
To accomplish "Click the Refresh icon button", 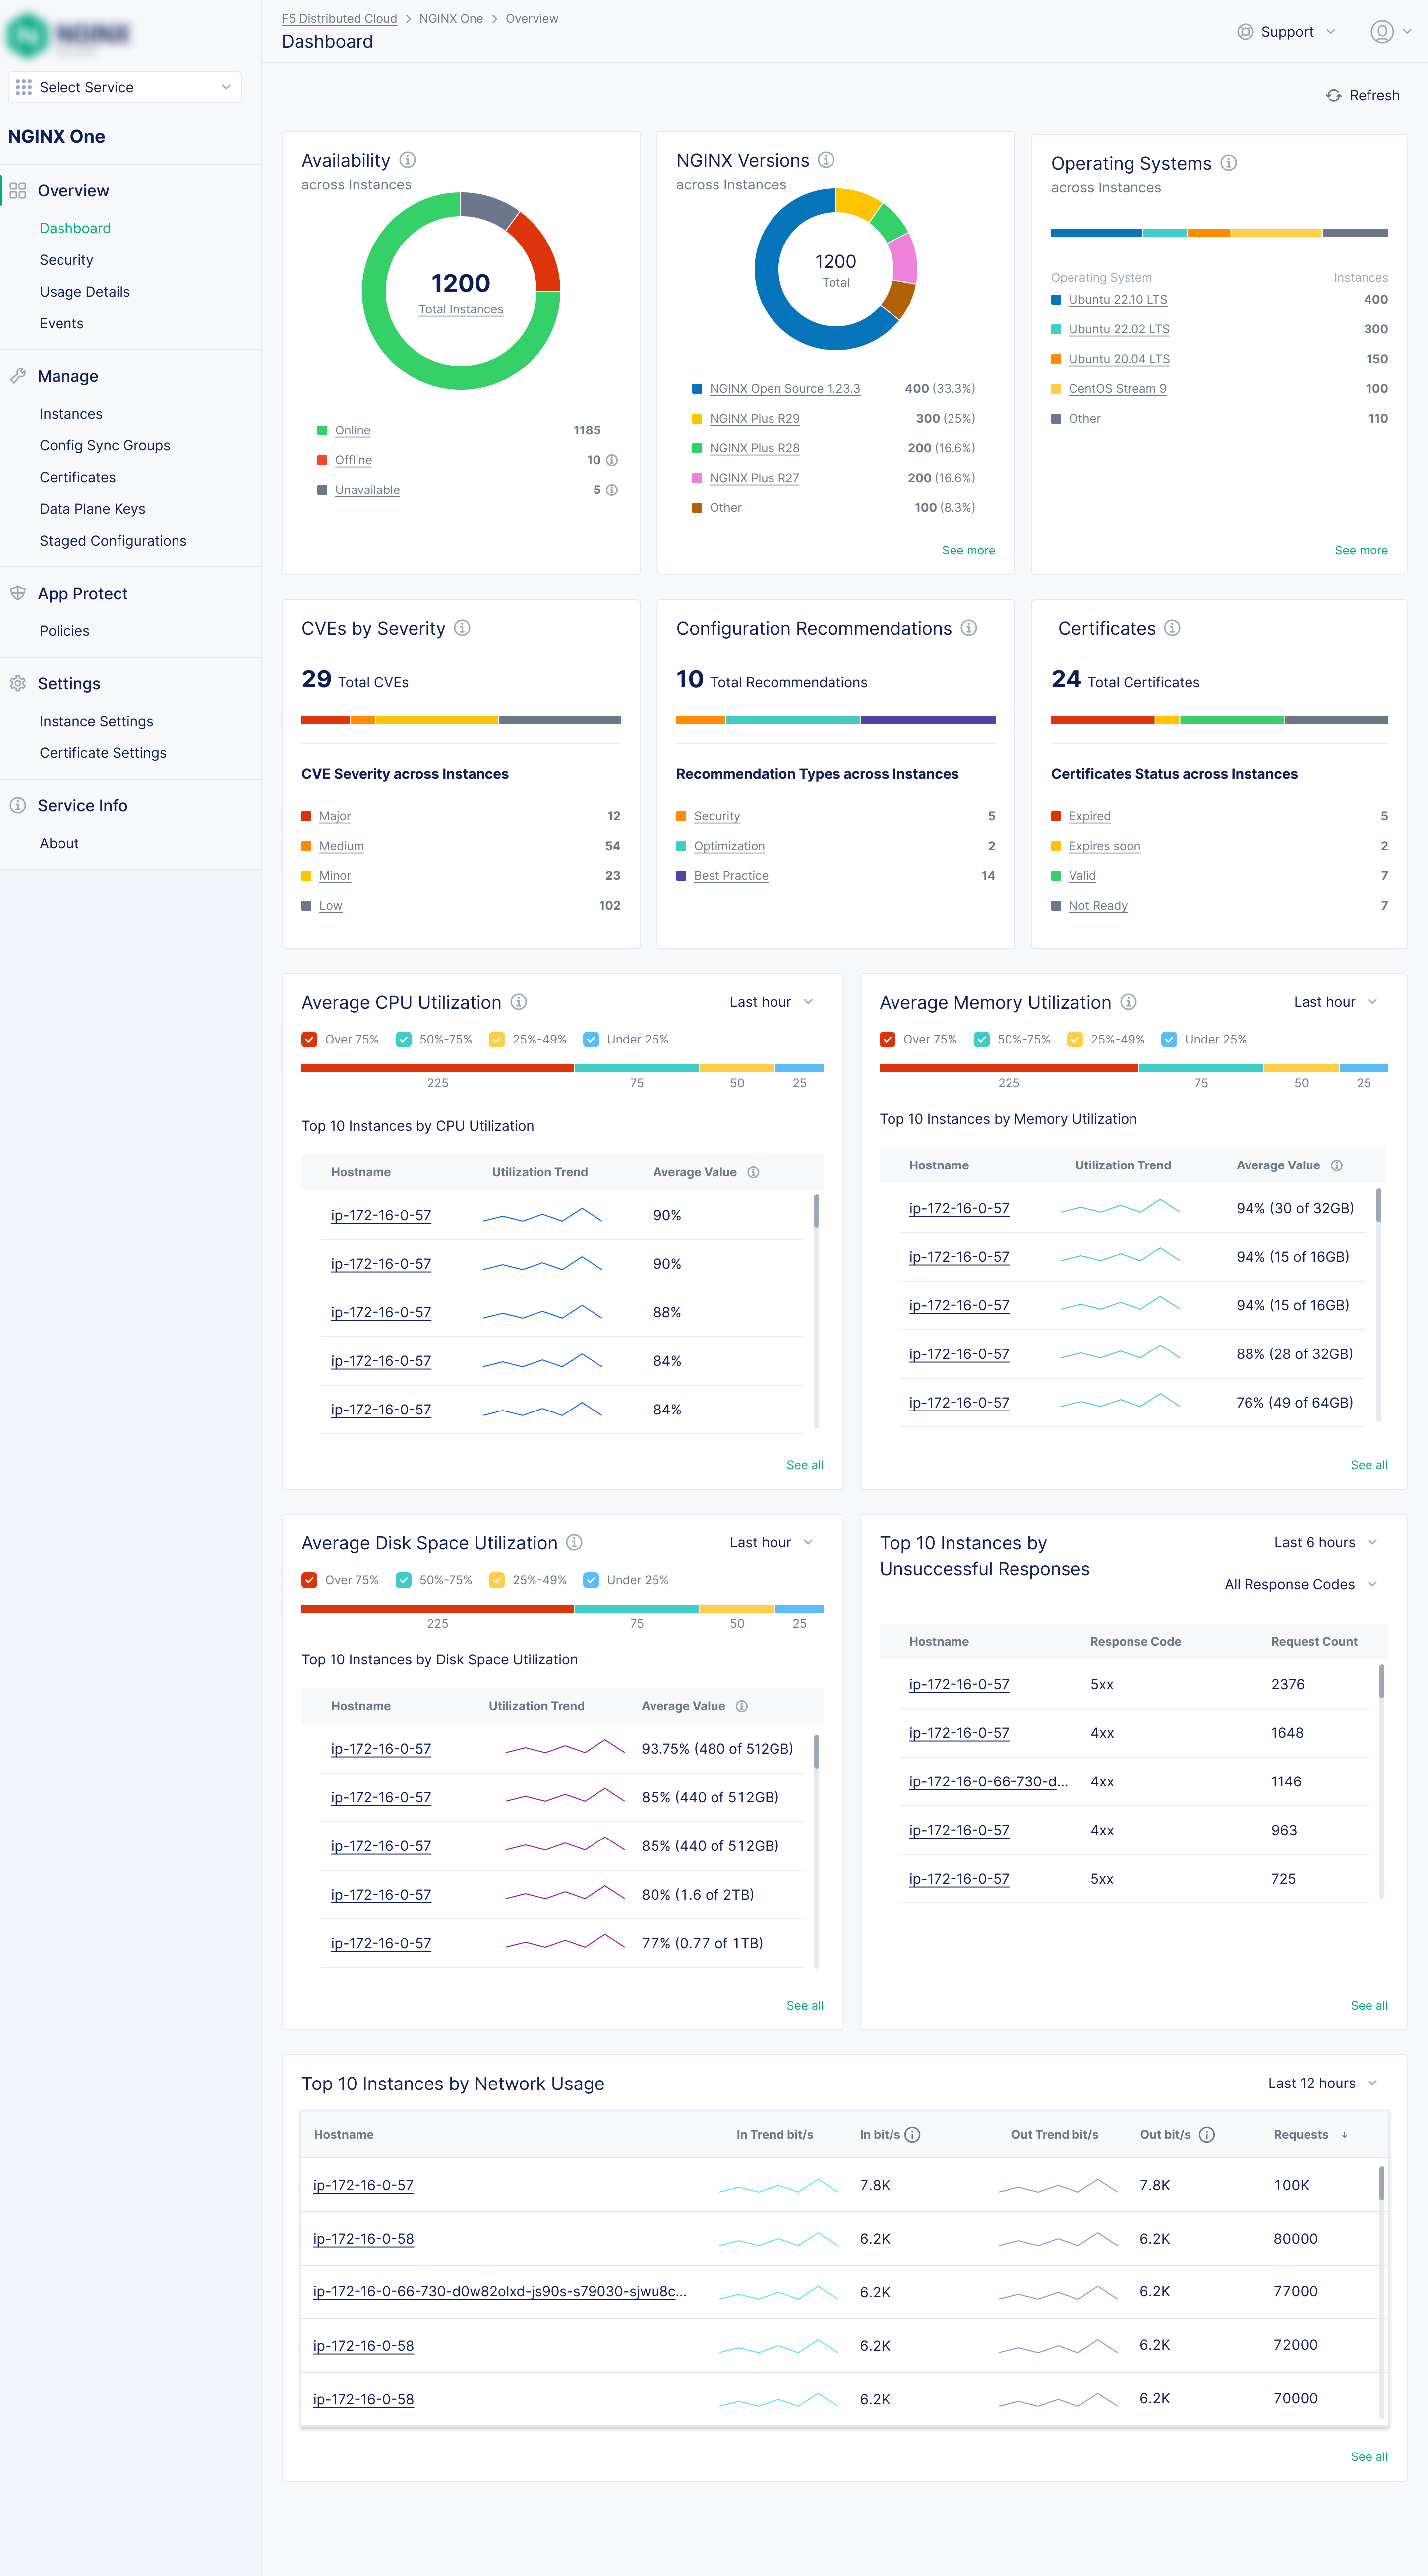I will (x=1333, y=96).
